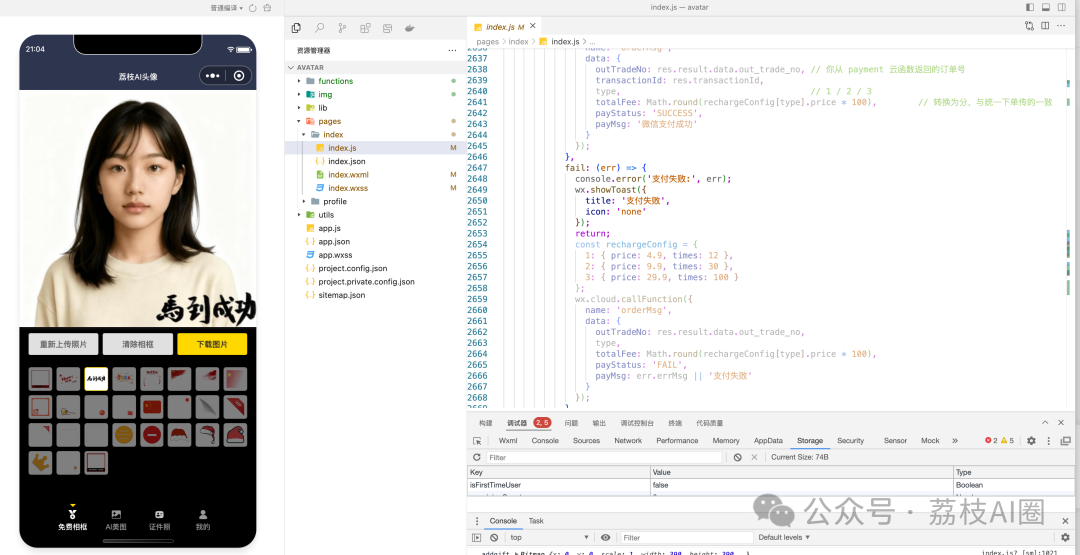Open the 终端 panel tab
1080x555 pixels.
point(675,423)
